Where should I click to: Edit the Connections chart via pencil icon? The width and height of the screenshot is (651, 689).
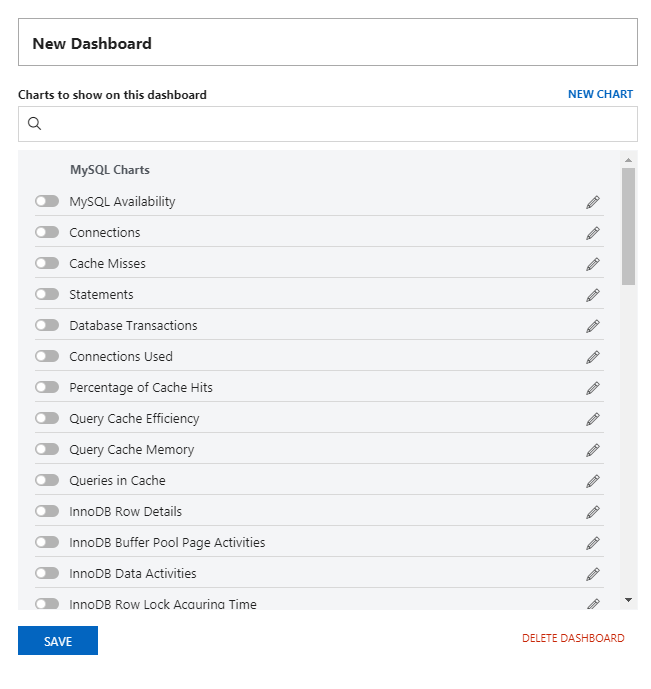coord(593,233)
